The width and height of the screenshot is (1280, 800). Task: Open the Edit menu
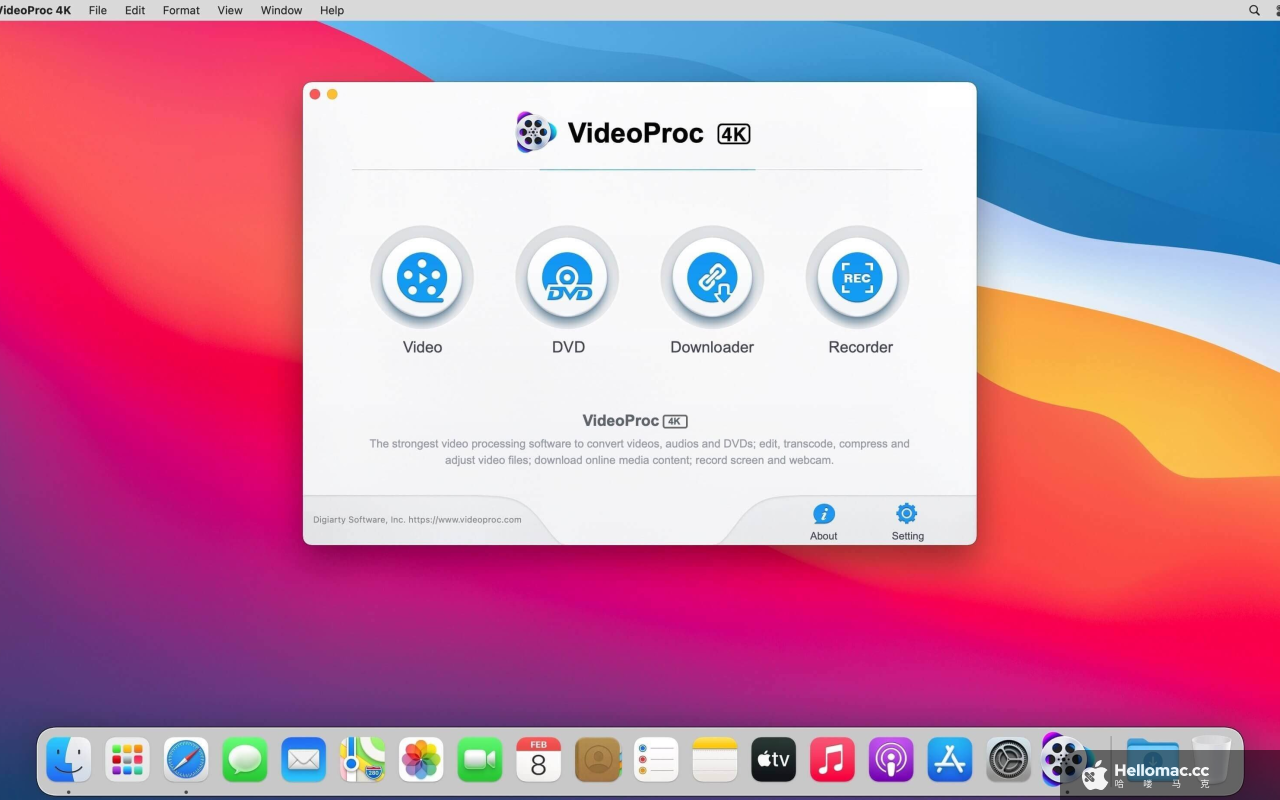[135, 10]
